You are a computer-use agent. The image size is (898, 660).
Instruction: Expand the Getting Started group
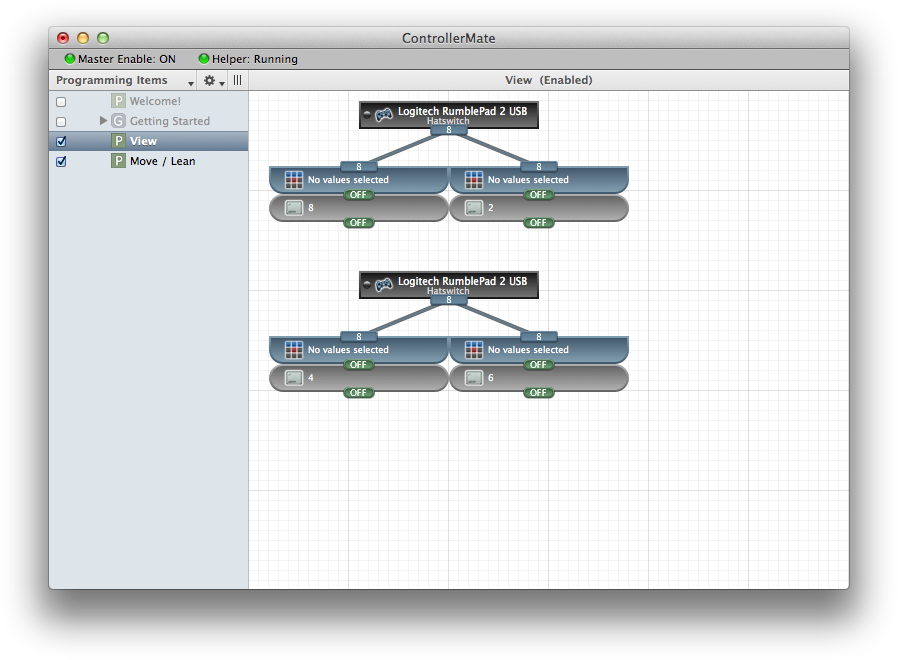(x=103, y=120)
